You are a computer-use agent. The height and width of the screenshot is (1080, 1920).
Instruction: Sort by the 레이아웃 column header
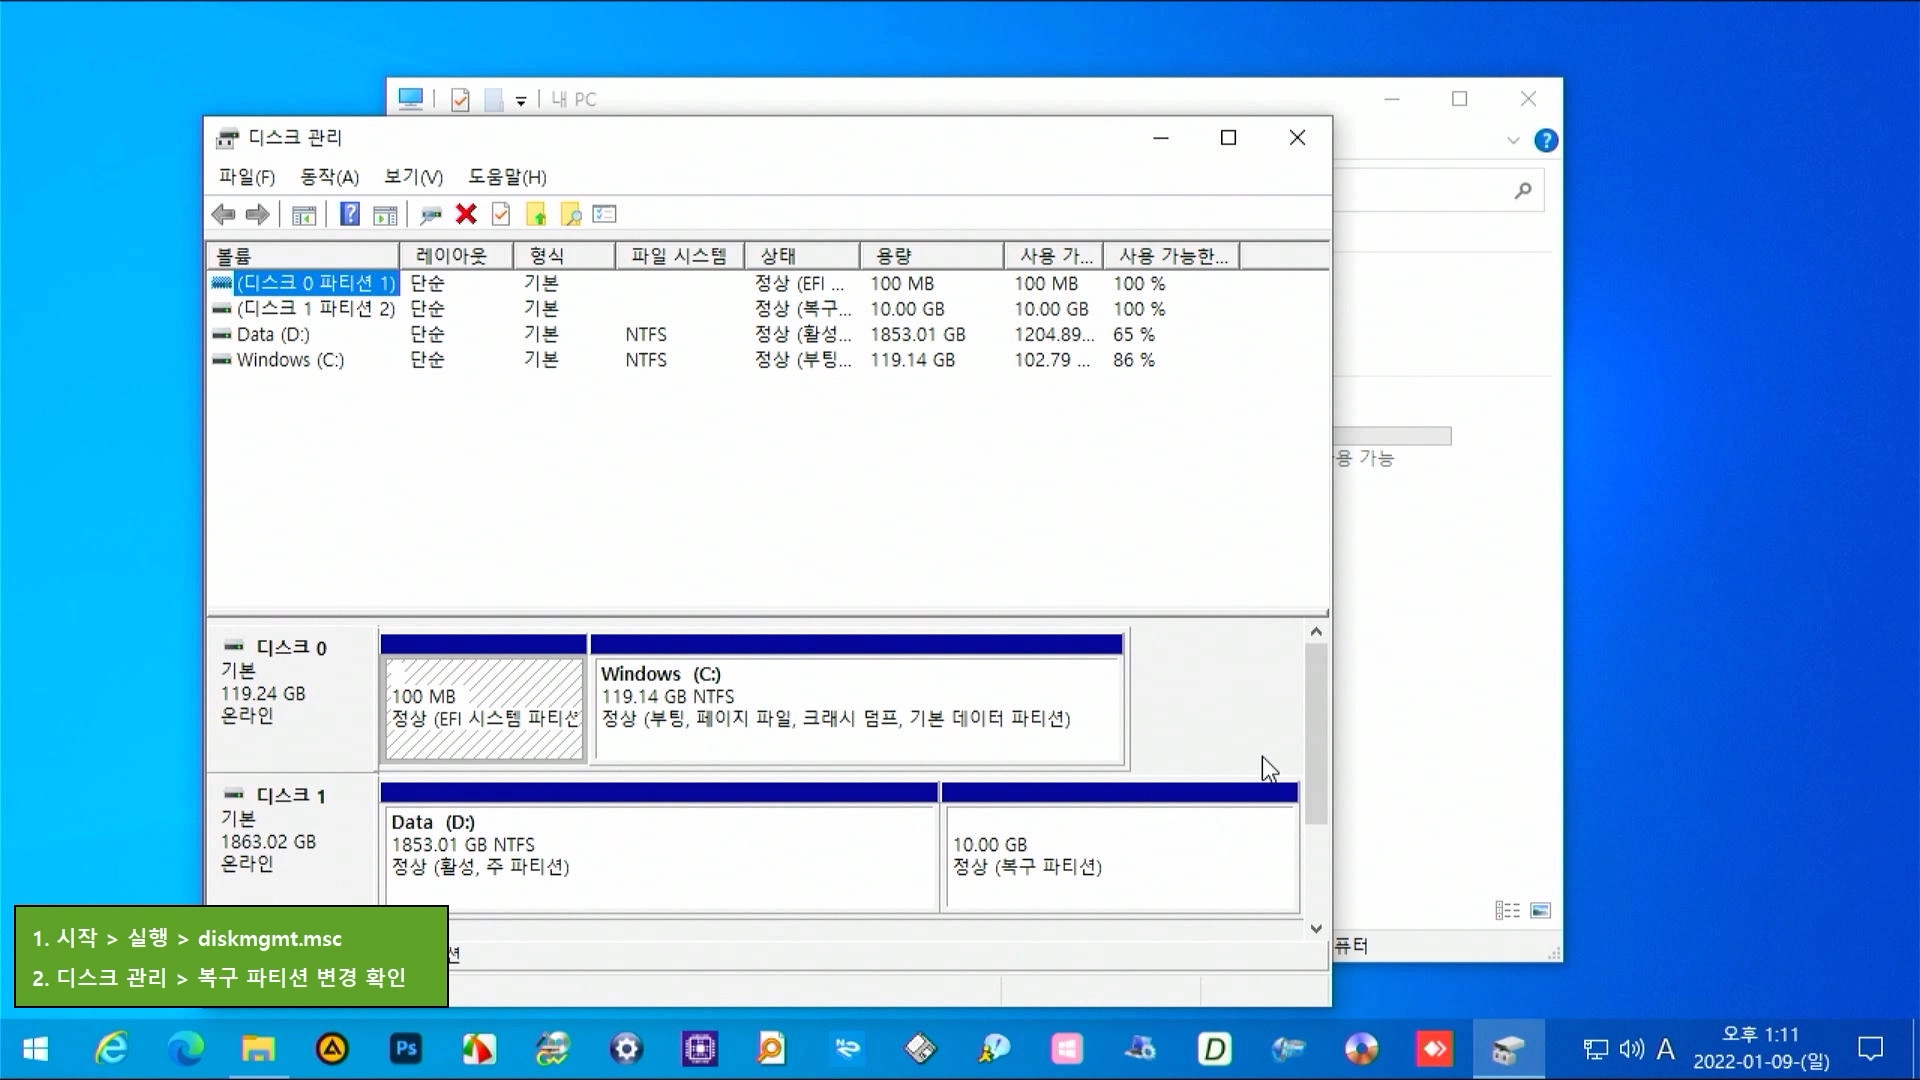(456, 256)
